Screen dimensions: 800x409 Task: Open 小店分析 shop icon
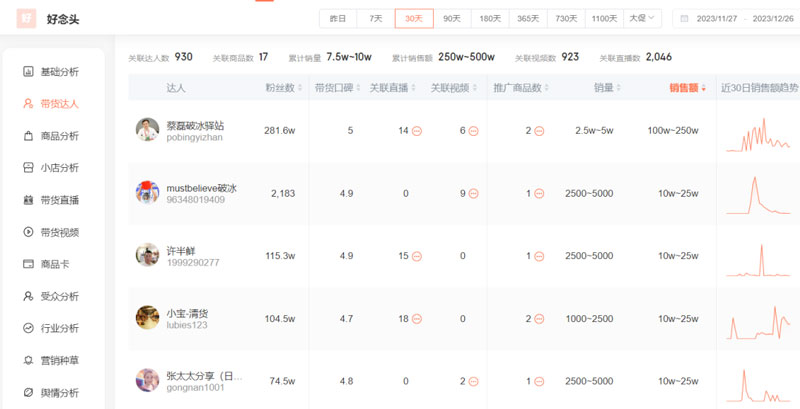(29, 168)
